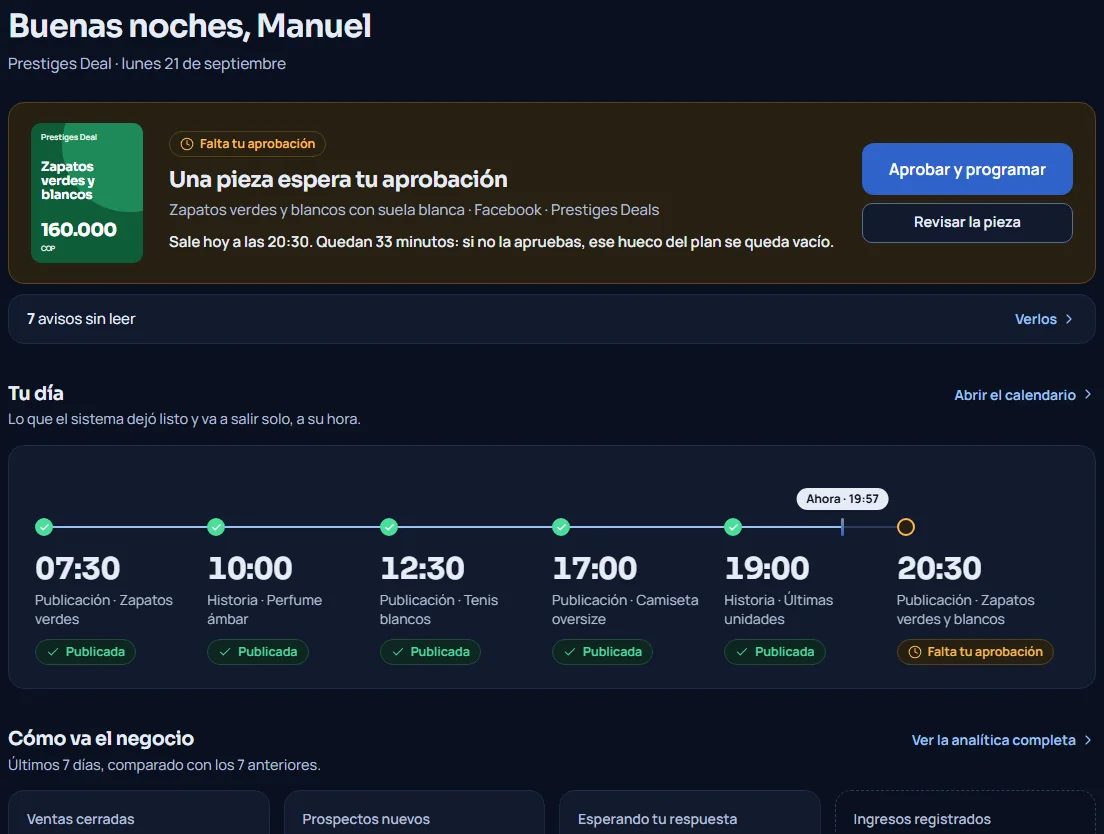Select the orange pending marker above 20:30

(x=906, y=527)
